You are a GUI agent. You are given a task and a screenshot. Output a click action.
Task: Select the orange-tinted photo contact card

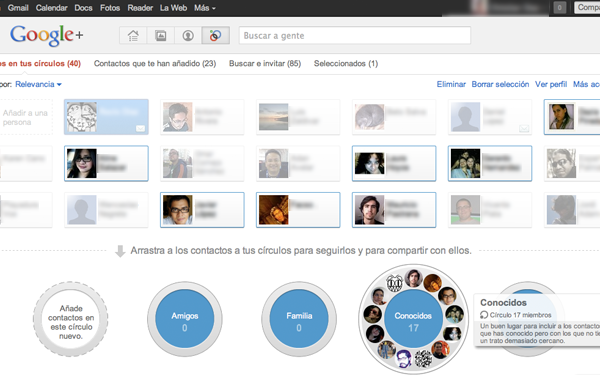(298, 210)
